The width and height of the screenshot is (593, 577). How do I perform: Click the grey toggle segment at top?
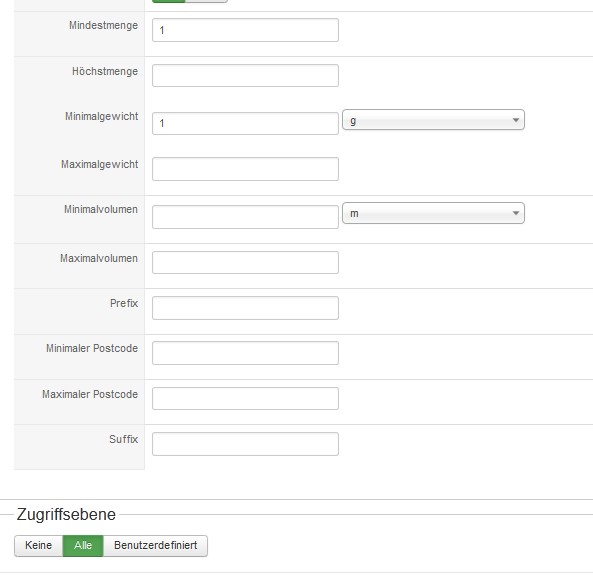pos(206,1)
